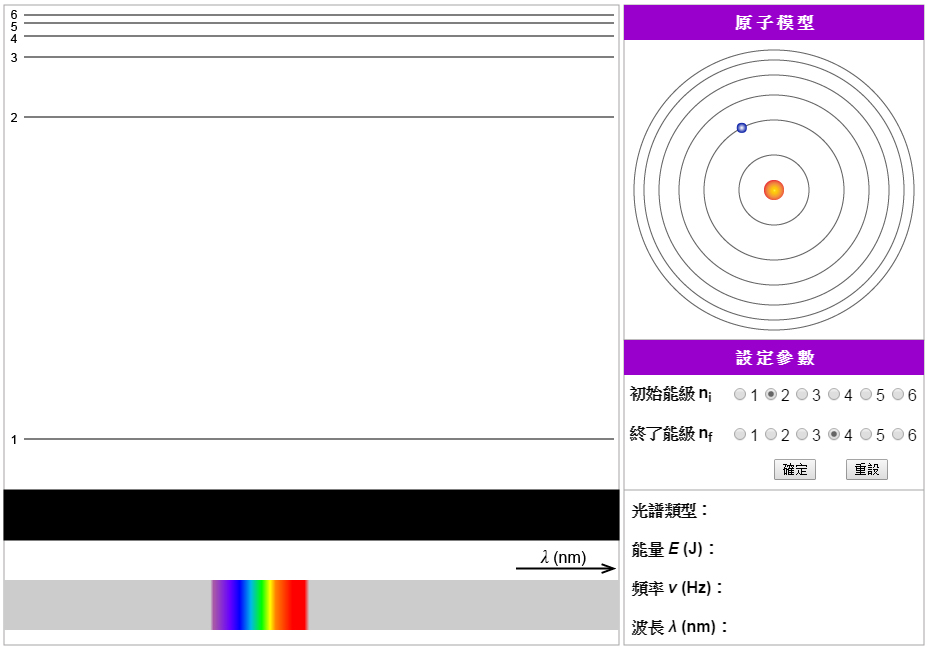Choose final energy level 2 option
This screenshot has width=930, height=650.
point(771,435)
